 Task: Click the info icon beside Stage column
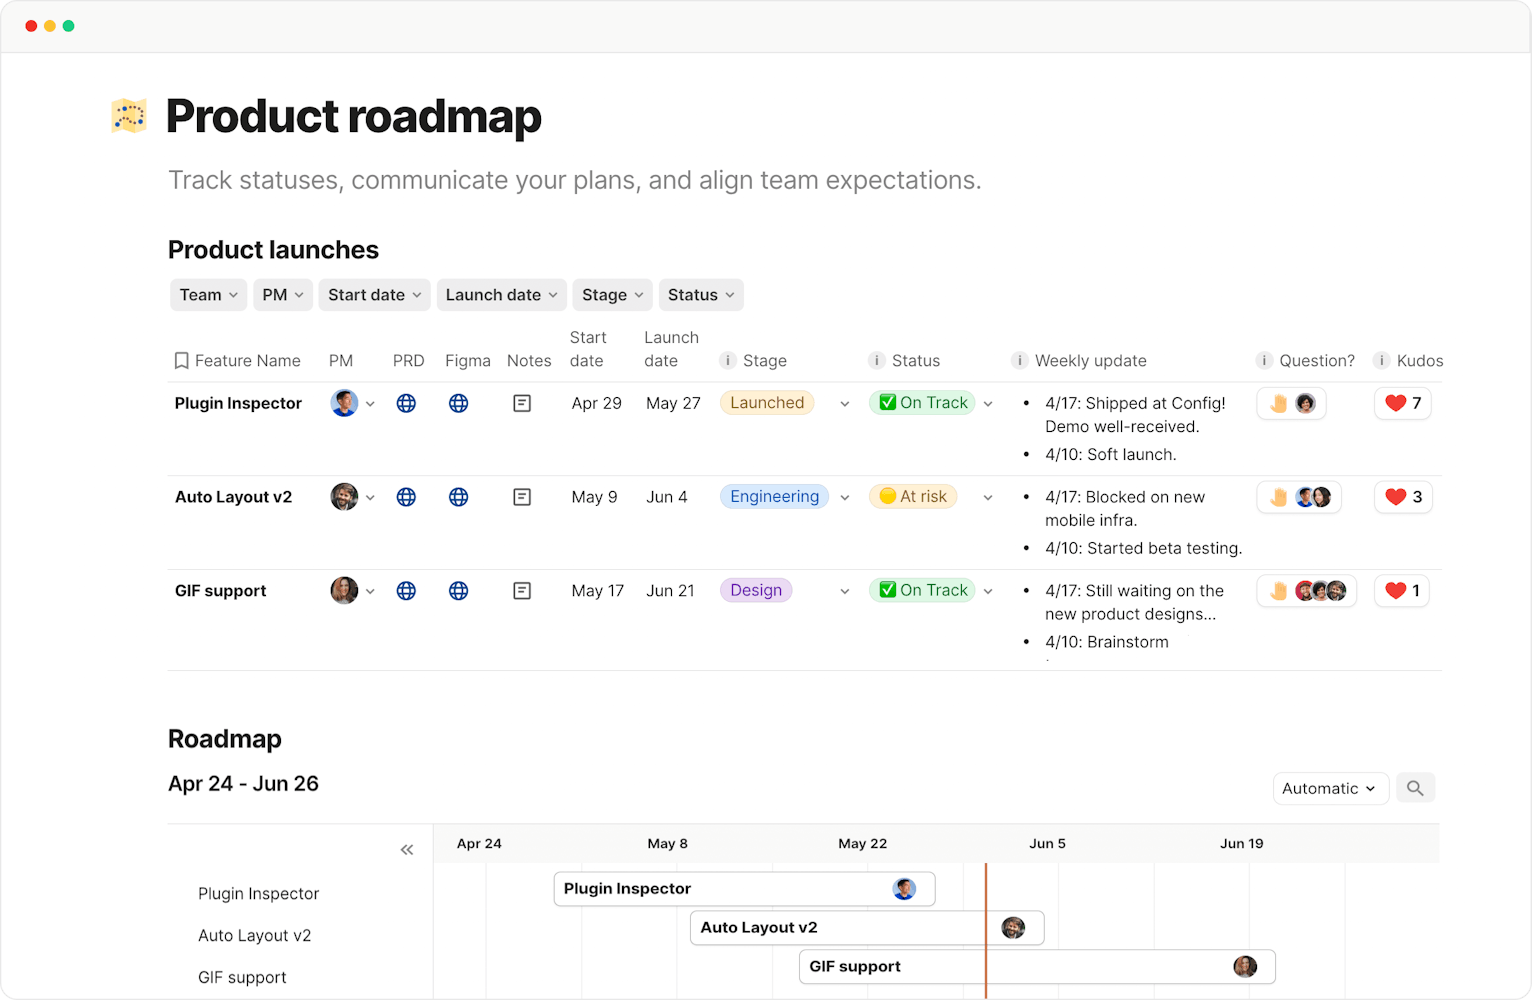tap(728, 361)
